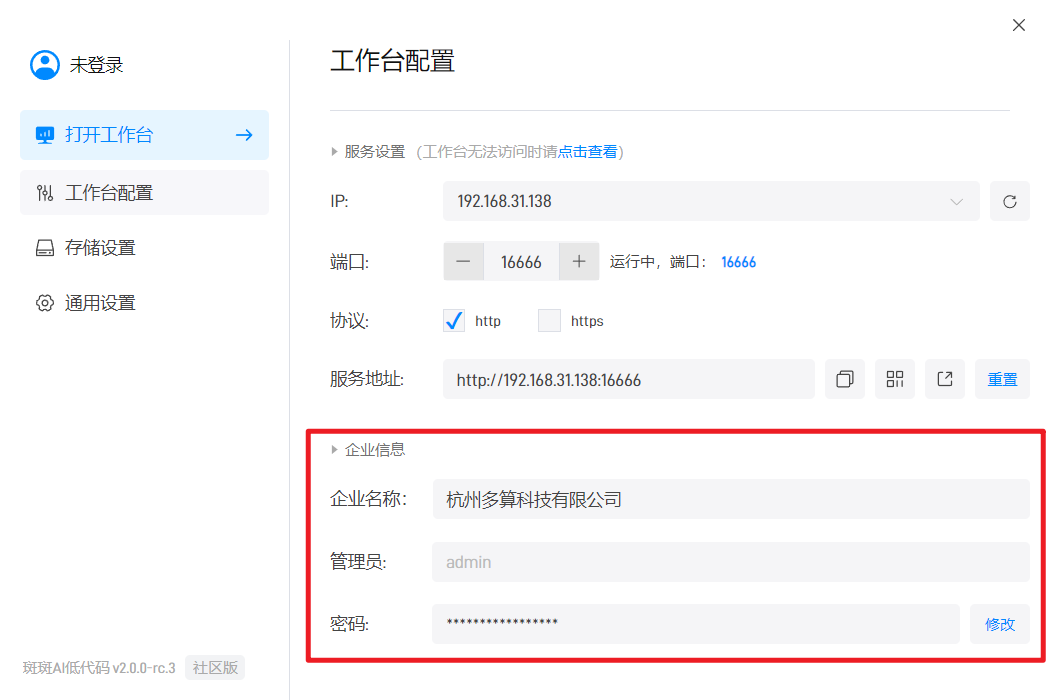This screenshot has width=1050, height=700.
Task: Click the 管理员 admin field
Action: [x=731, y=562]
